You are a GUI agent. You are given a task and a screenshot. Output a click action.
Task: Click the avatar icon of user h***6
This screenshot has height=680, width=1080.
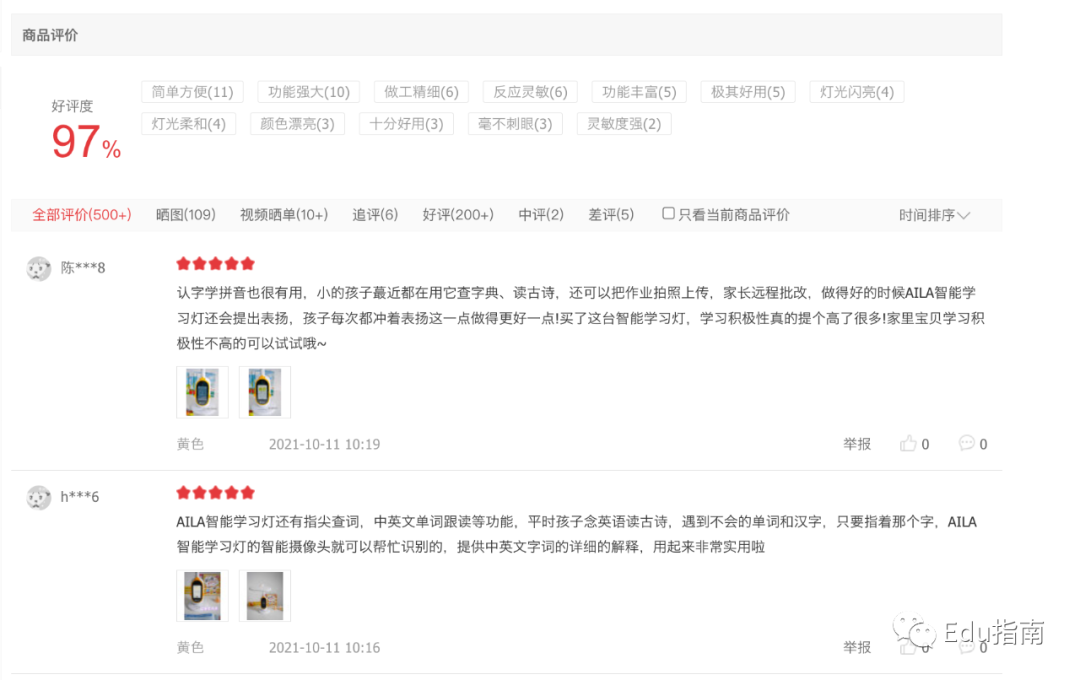point(39,497)
